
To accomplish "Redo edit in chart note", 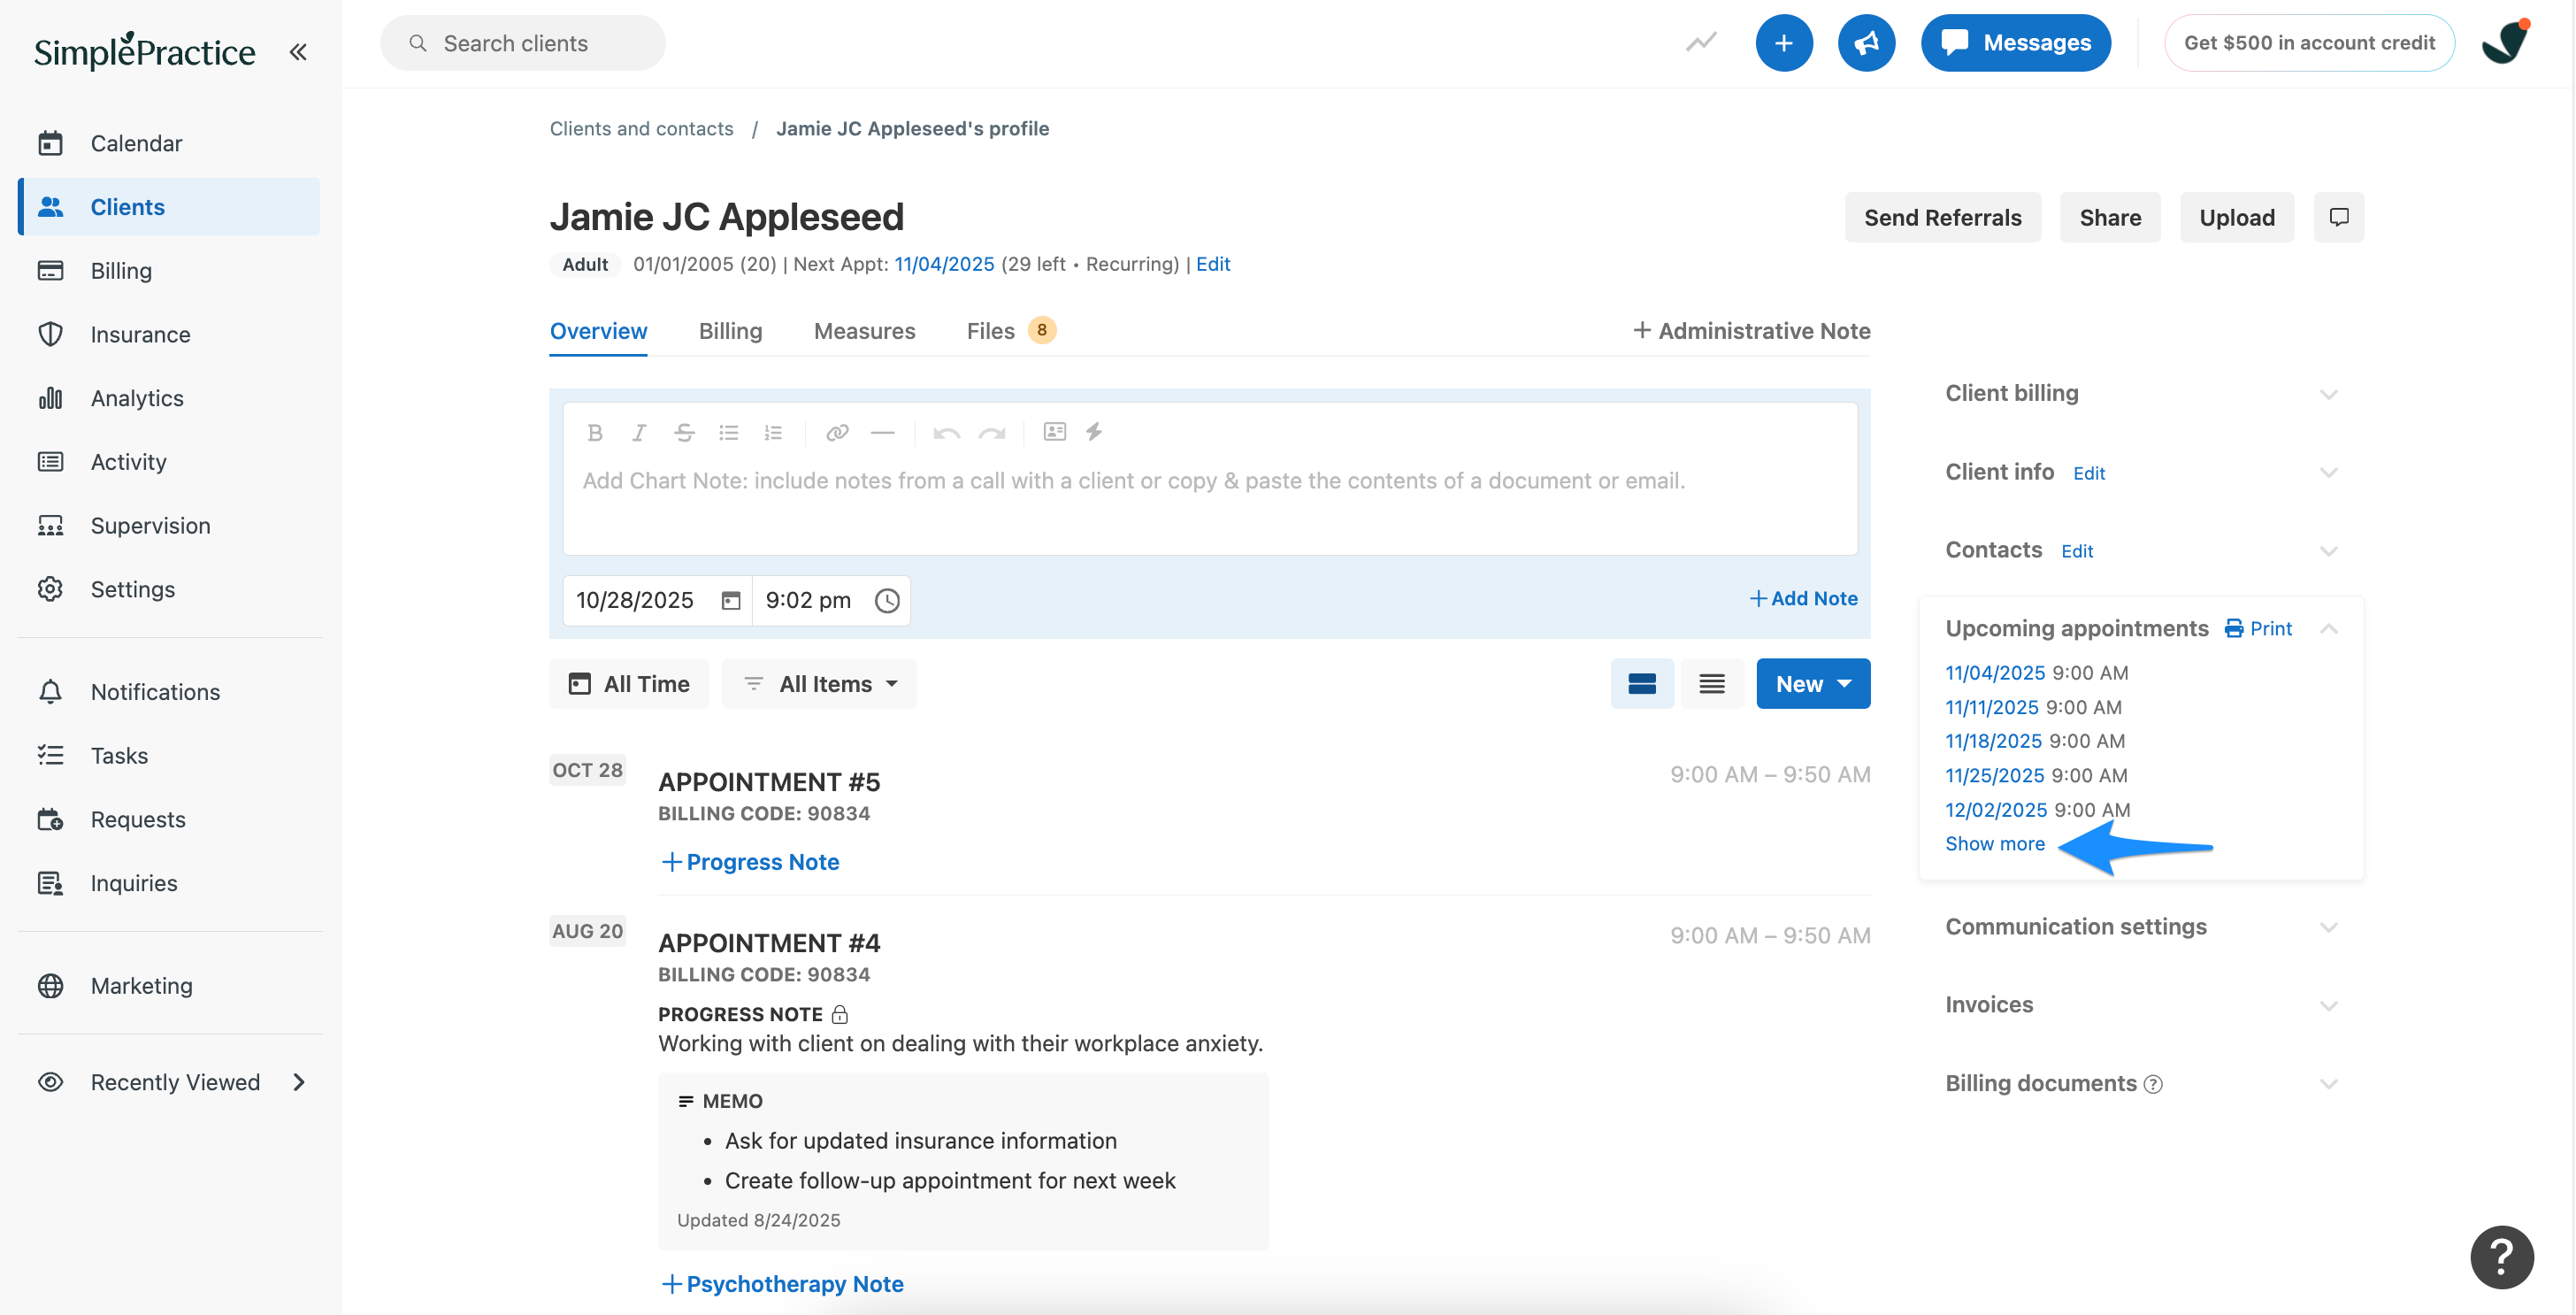I will point(991,432).
